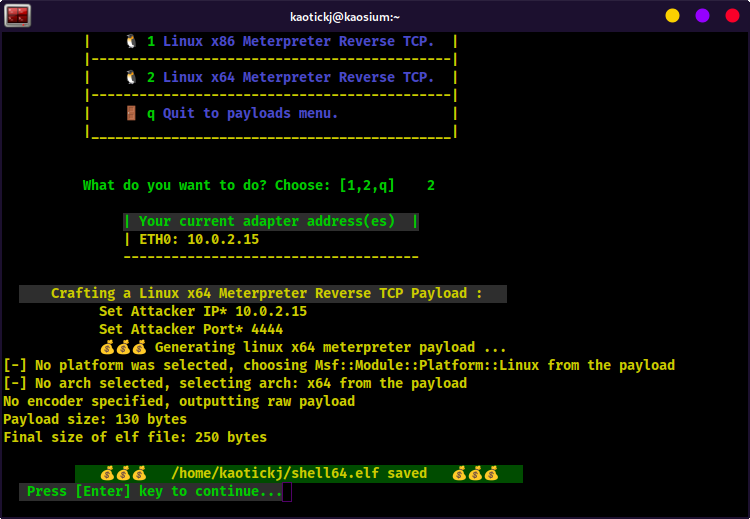Click the terminal app icon in title bar
This screenshot has height=519, width=750.
tap(18, 16)
